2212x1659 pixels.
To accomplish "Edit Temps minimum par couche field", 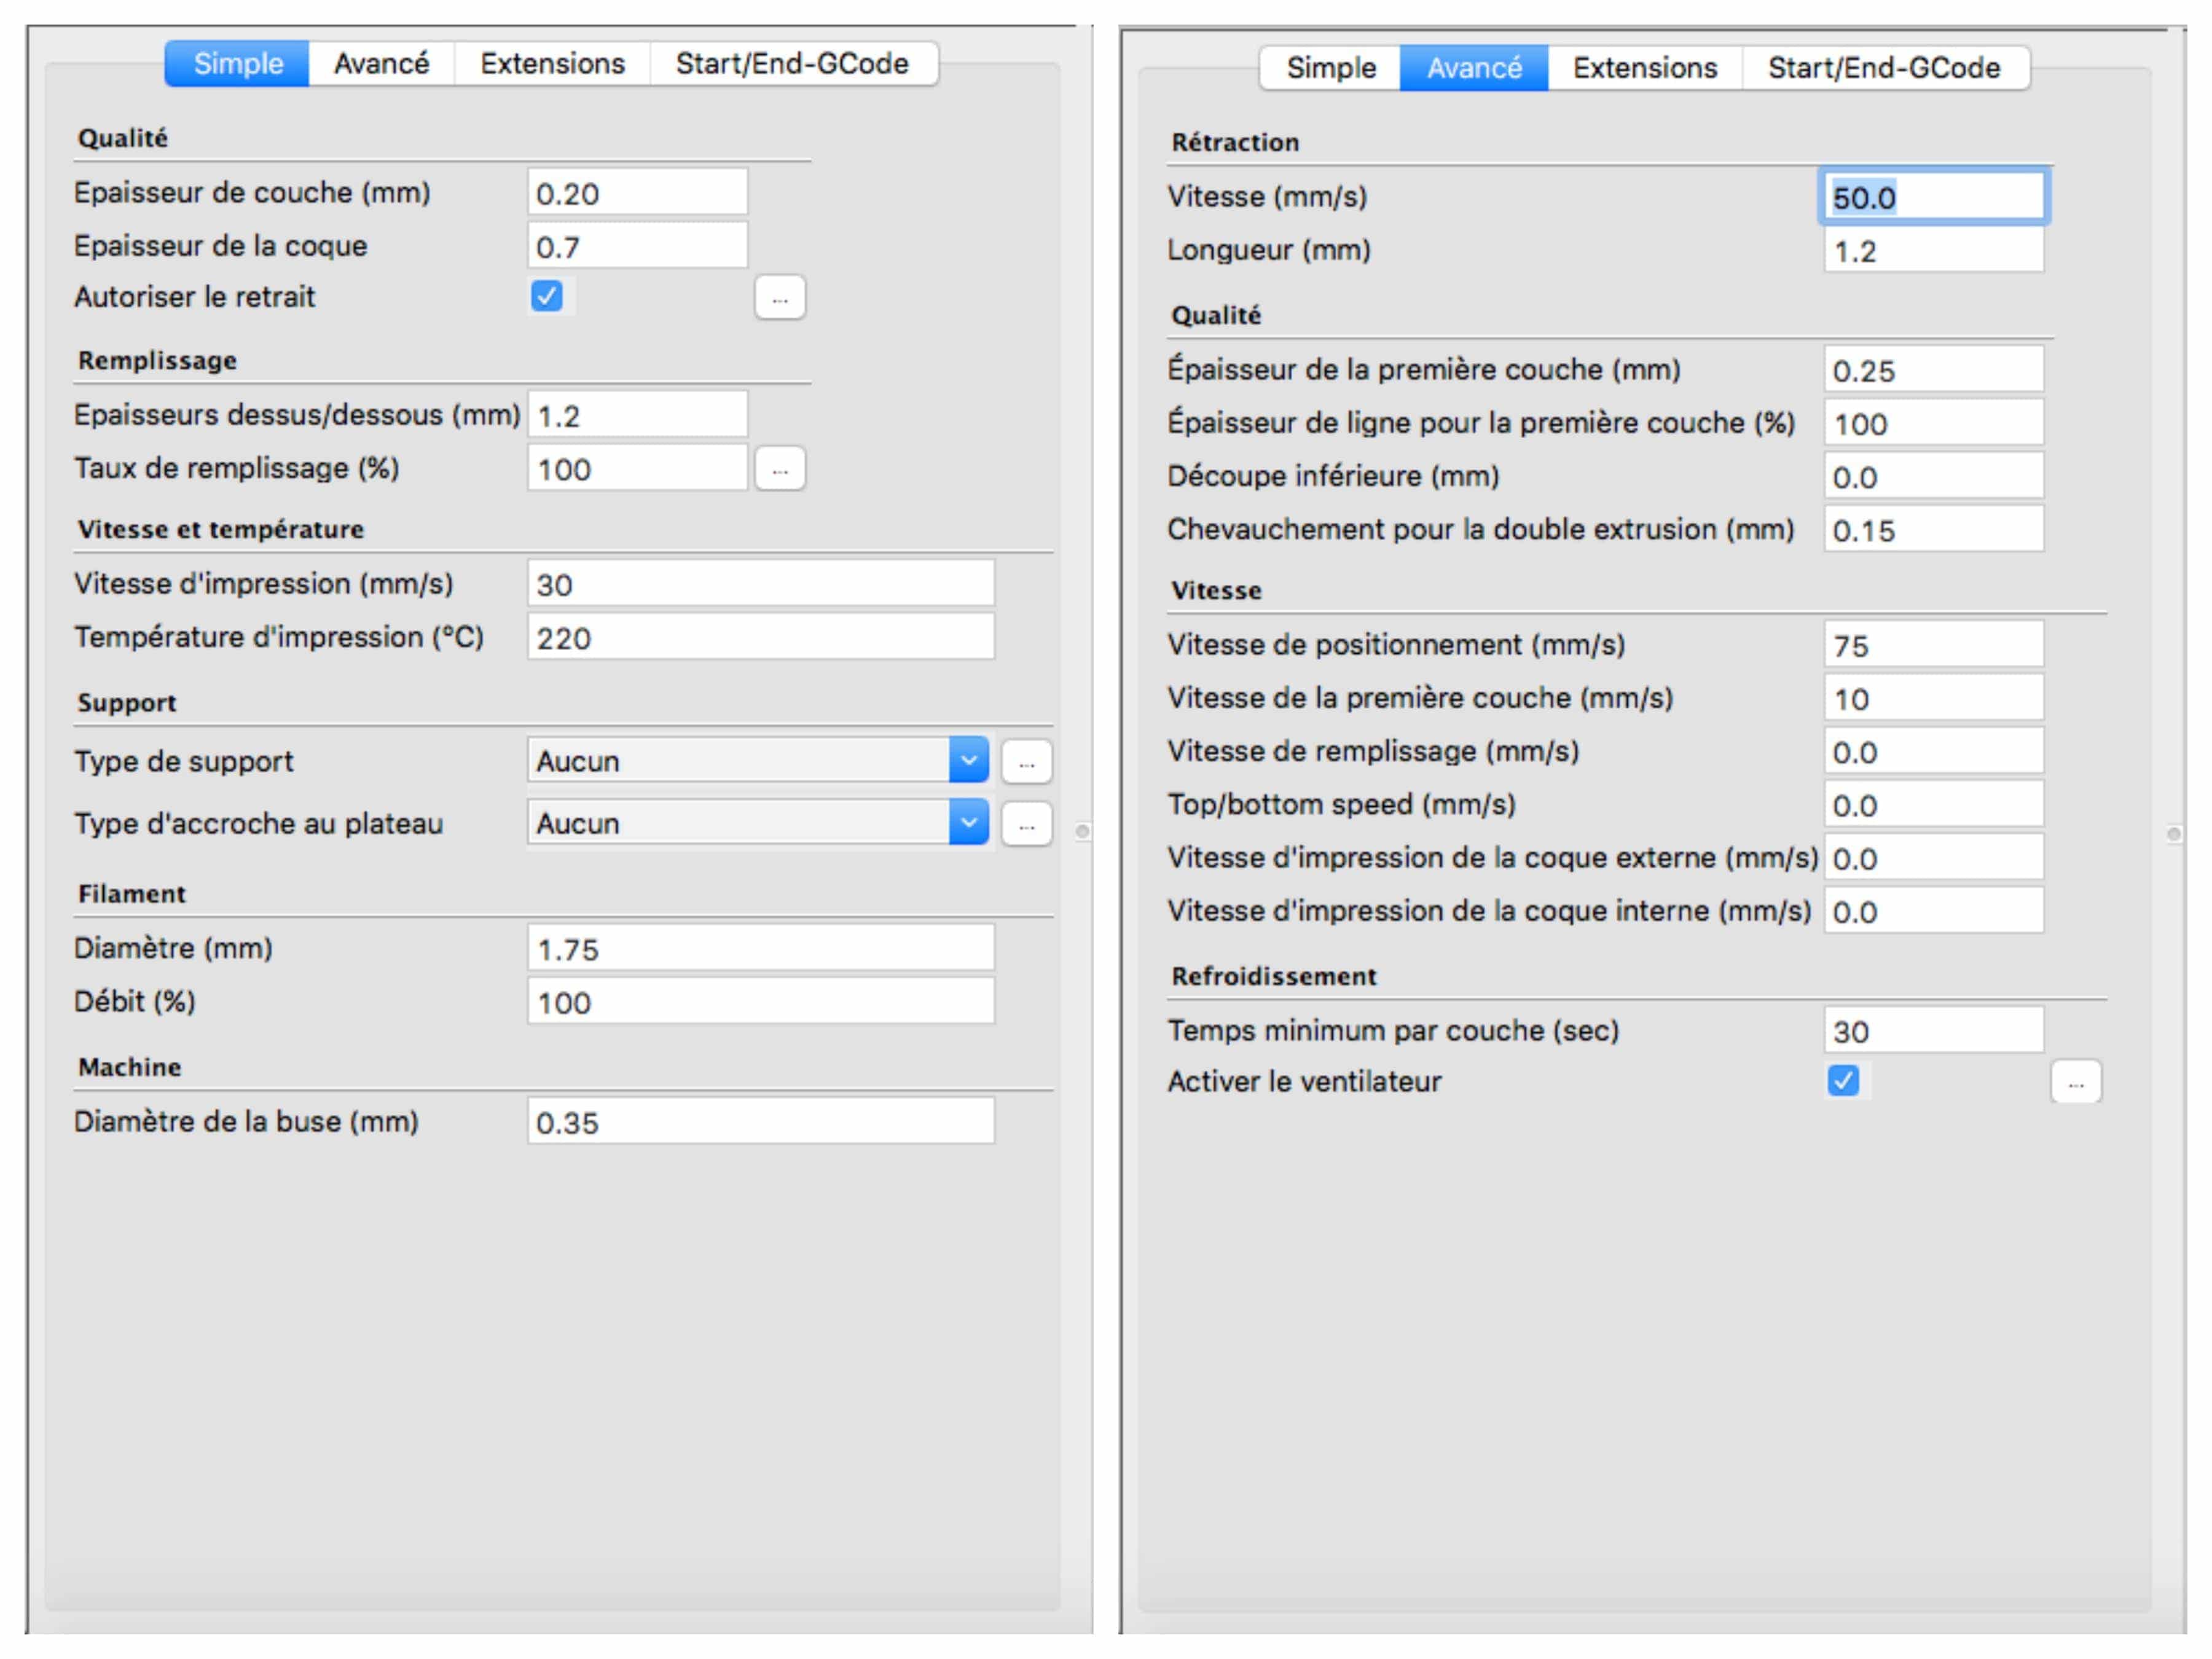I will (1934, 1030).
